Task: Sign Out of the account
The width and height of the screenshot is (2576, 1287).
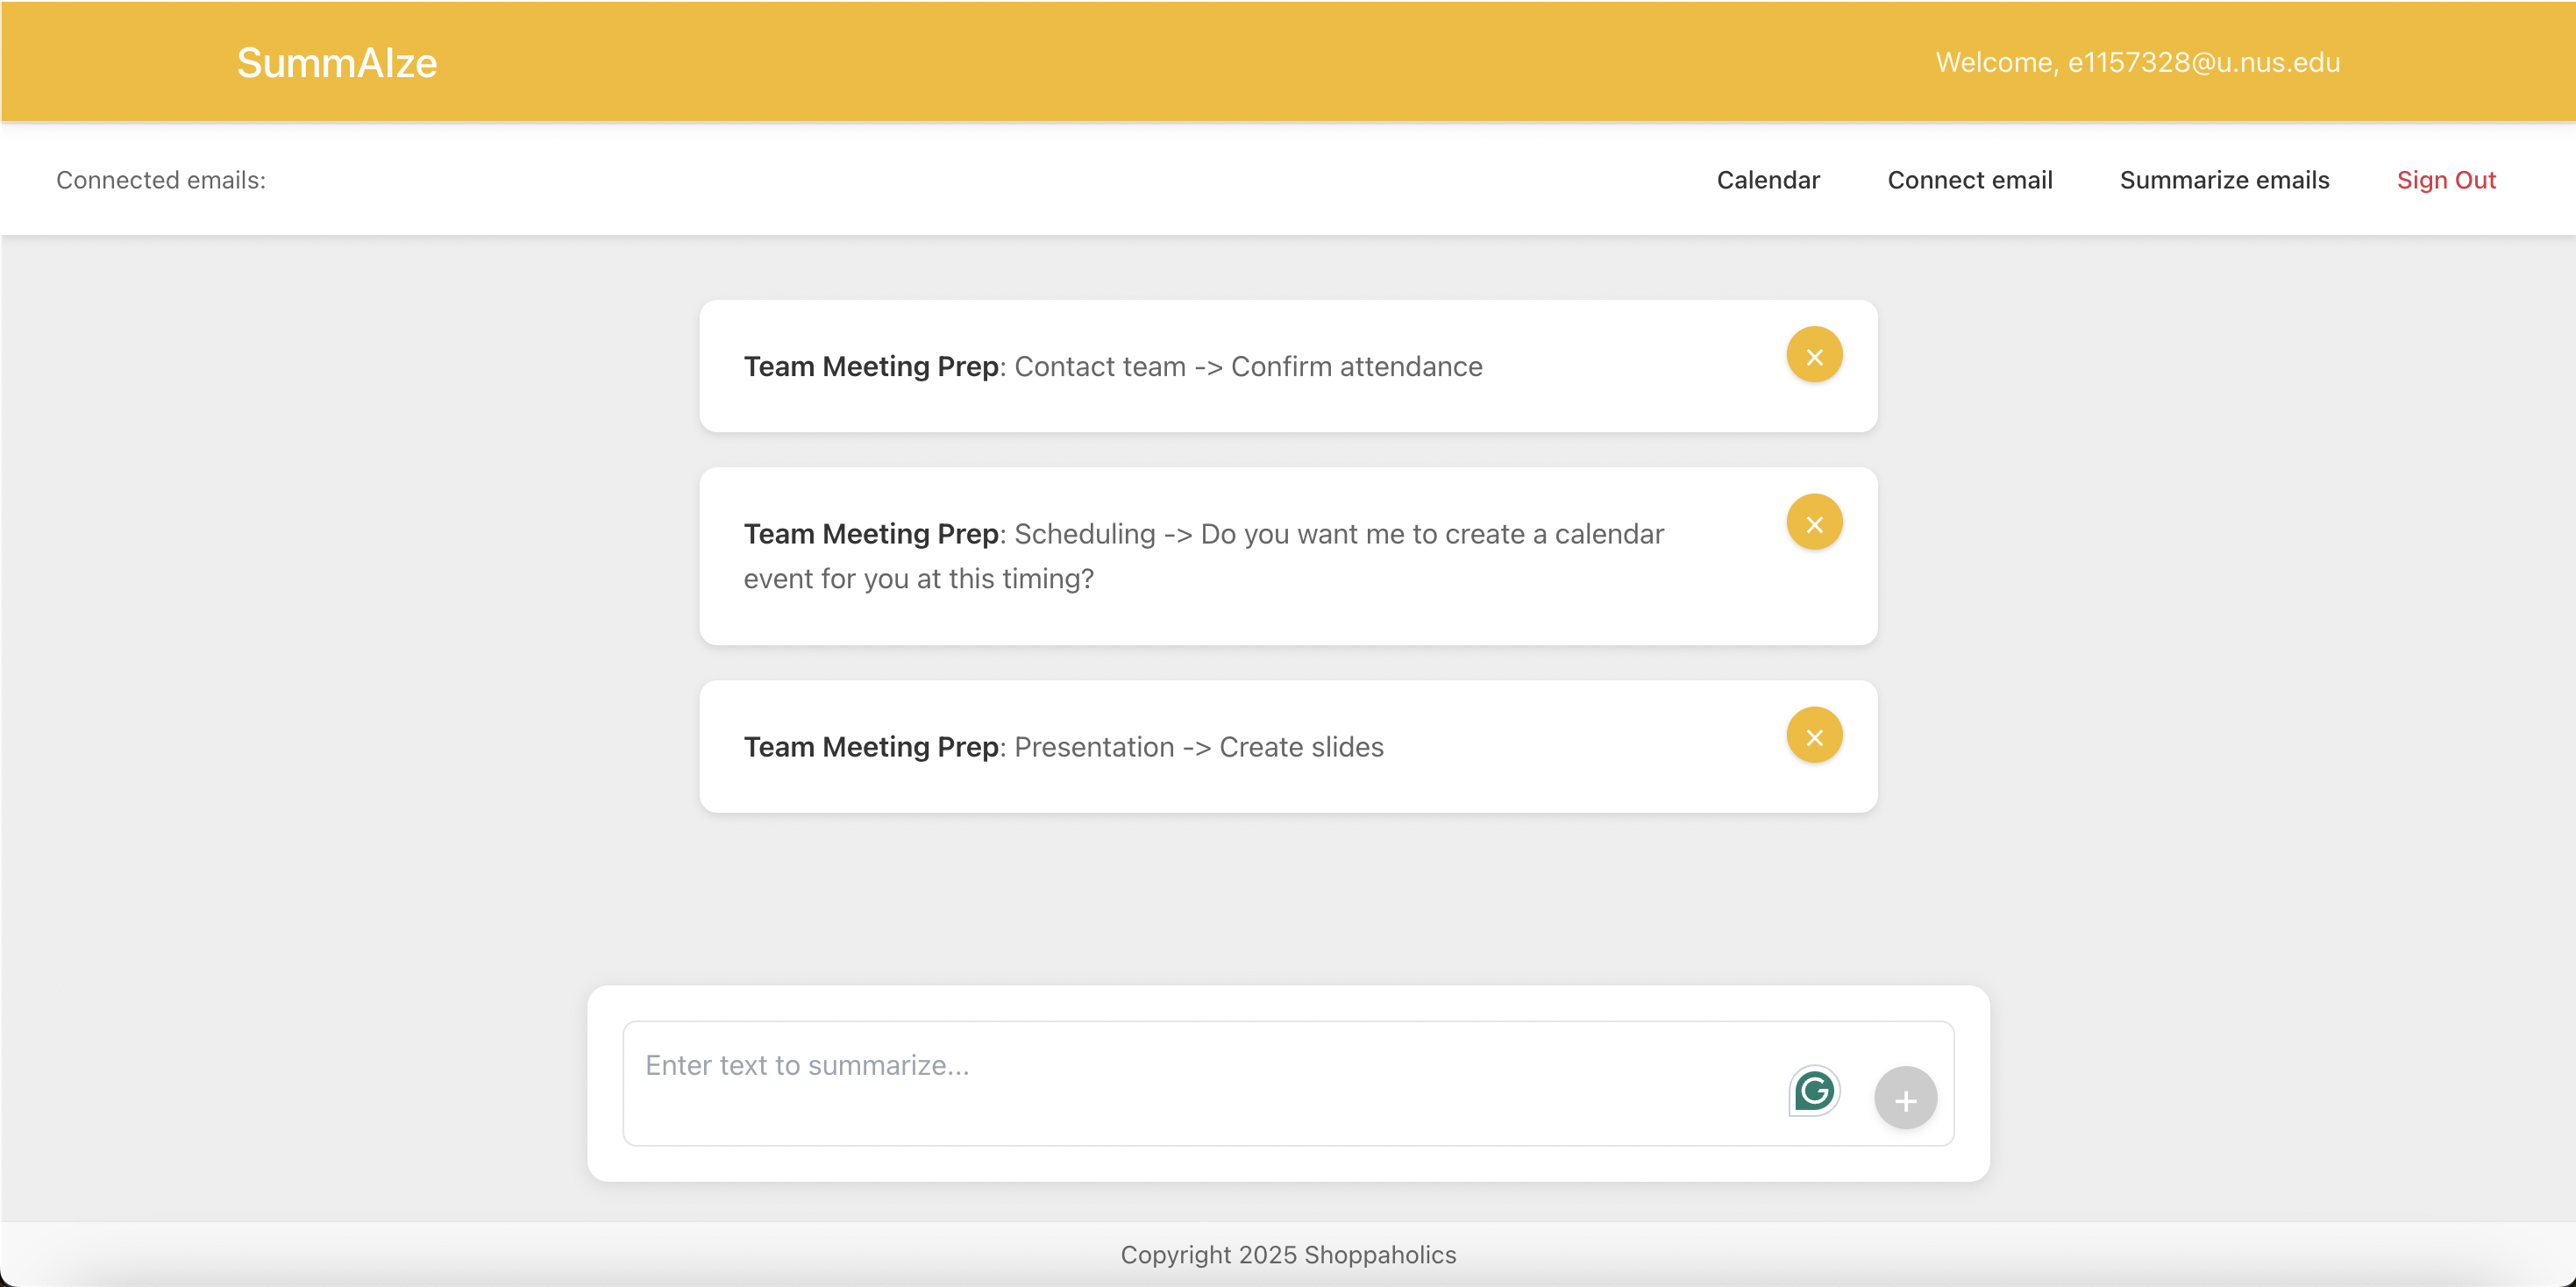Action: [2445, 180]
